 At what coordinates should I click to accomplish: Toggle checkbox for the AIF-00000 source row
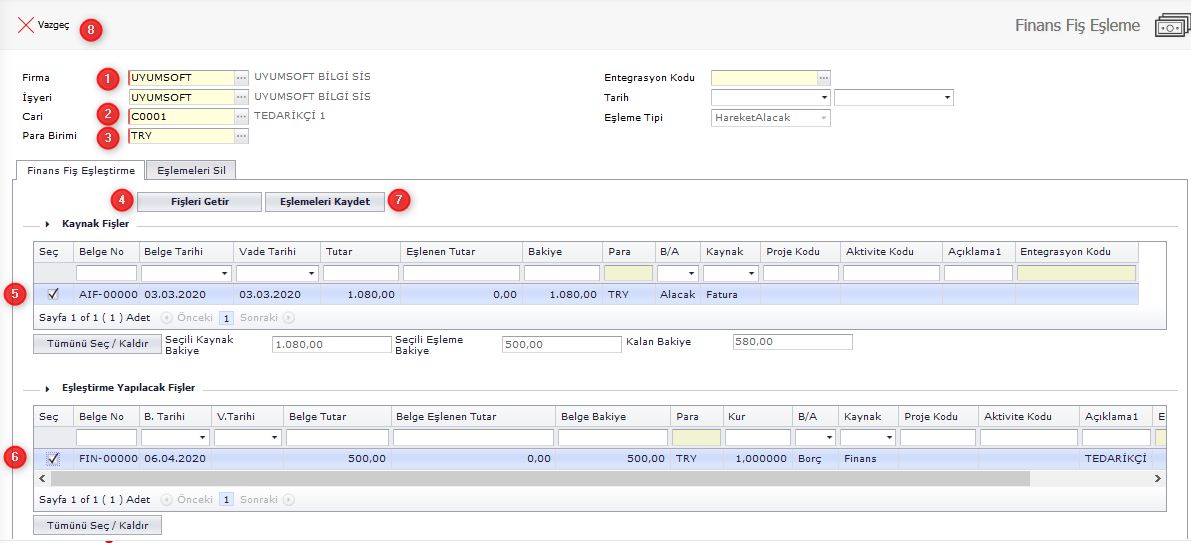point(53,294)
